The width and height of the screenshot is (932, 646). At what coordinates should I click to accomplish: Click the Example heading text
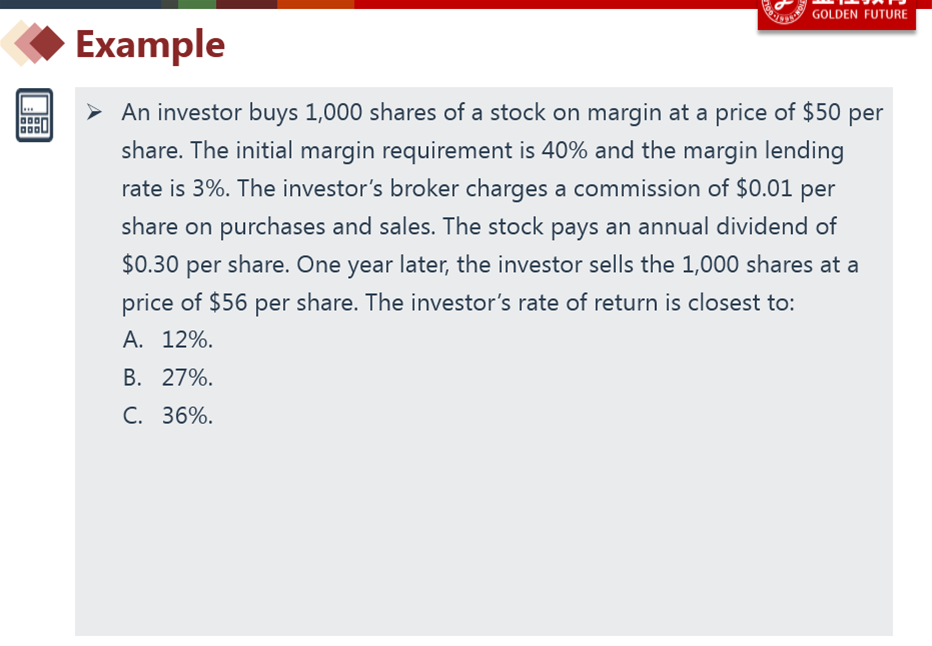(150, 45)
